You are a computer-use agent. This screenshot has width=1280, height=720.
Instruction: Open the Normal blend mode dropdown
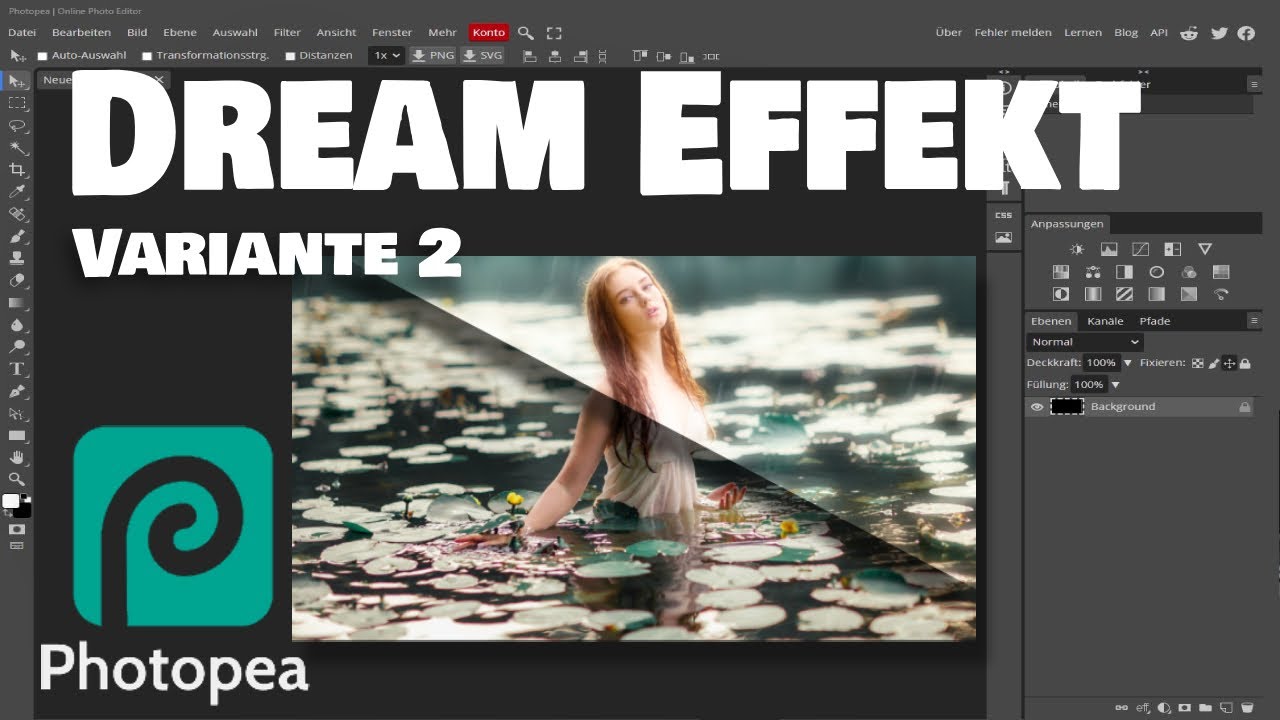tap(1085, 342)
